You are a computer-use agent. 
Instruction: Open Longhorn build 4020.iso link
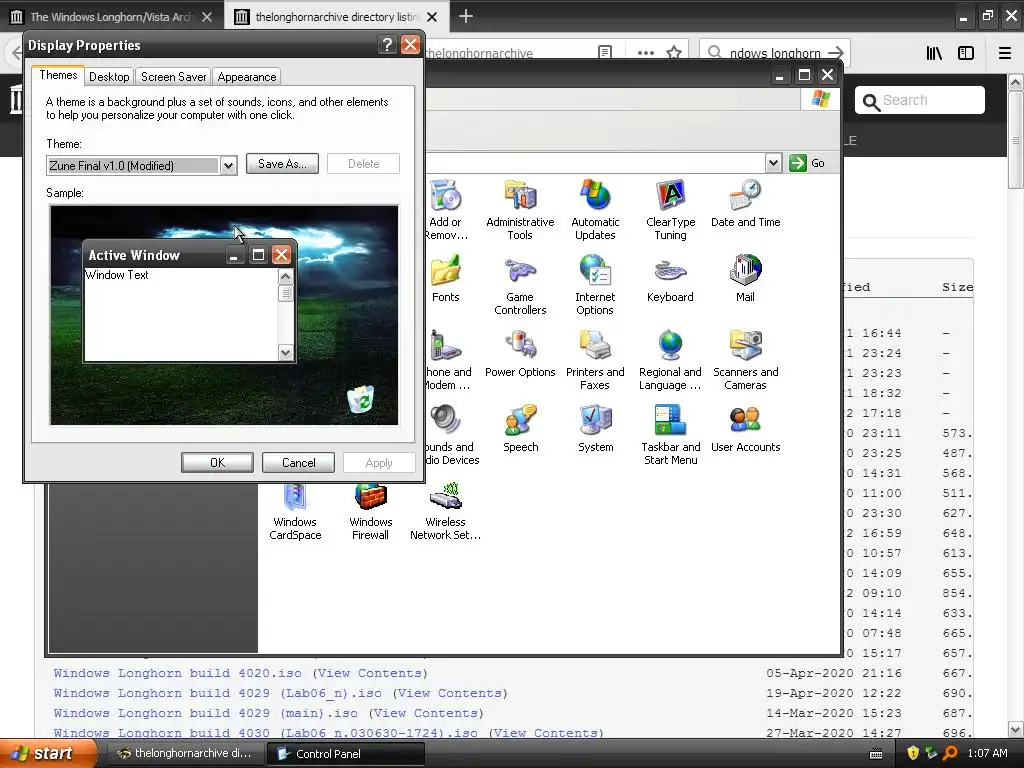click(x=178, y=673)
